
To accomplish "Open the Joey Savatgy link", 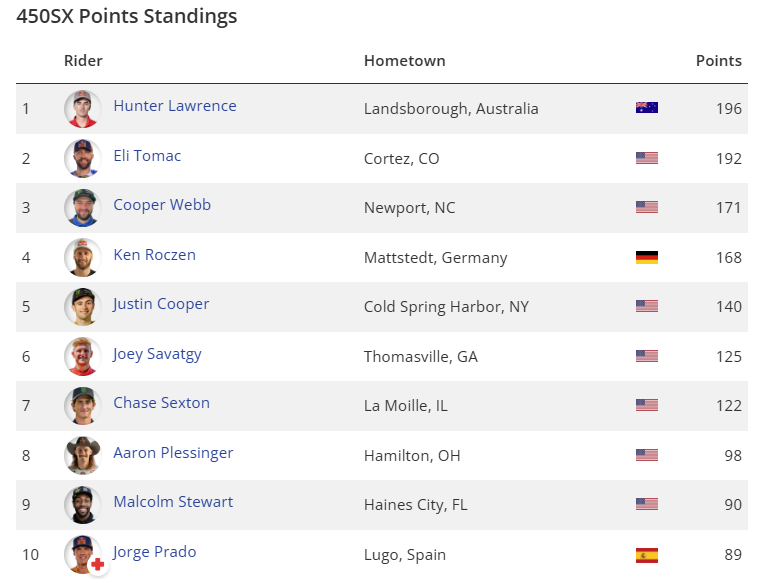I will pos(158,353).
